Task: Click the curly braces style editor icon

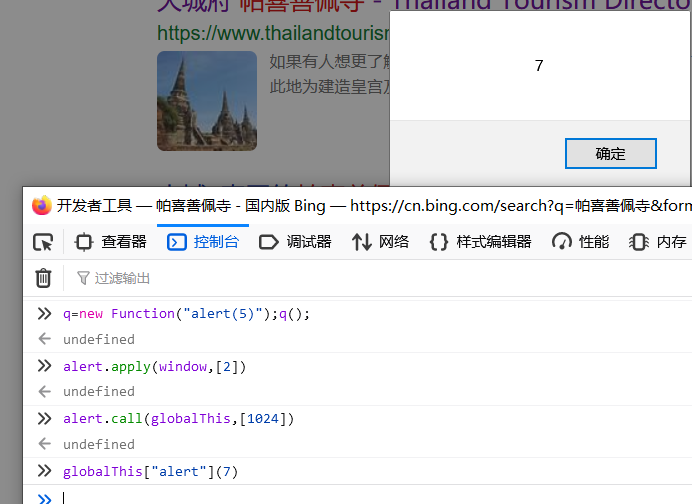Action: 439,242
